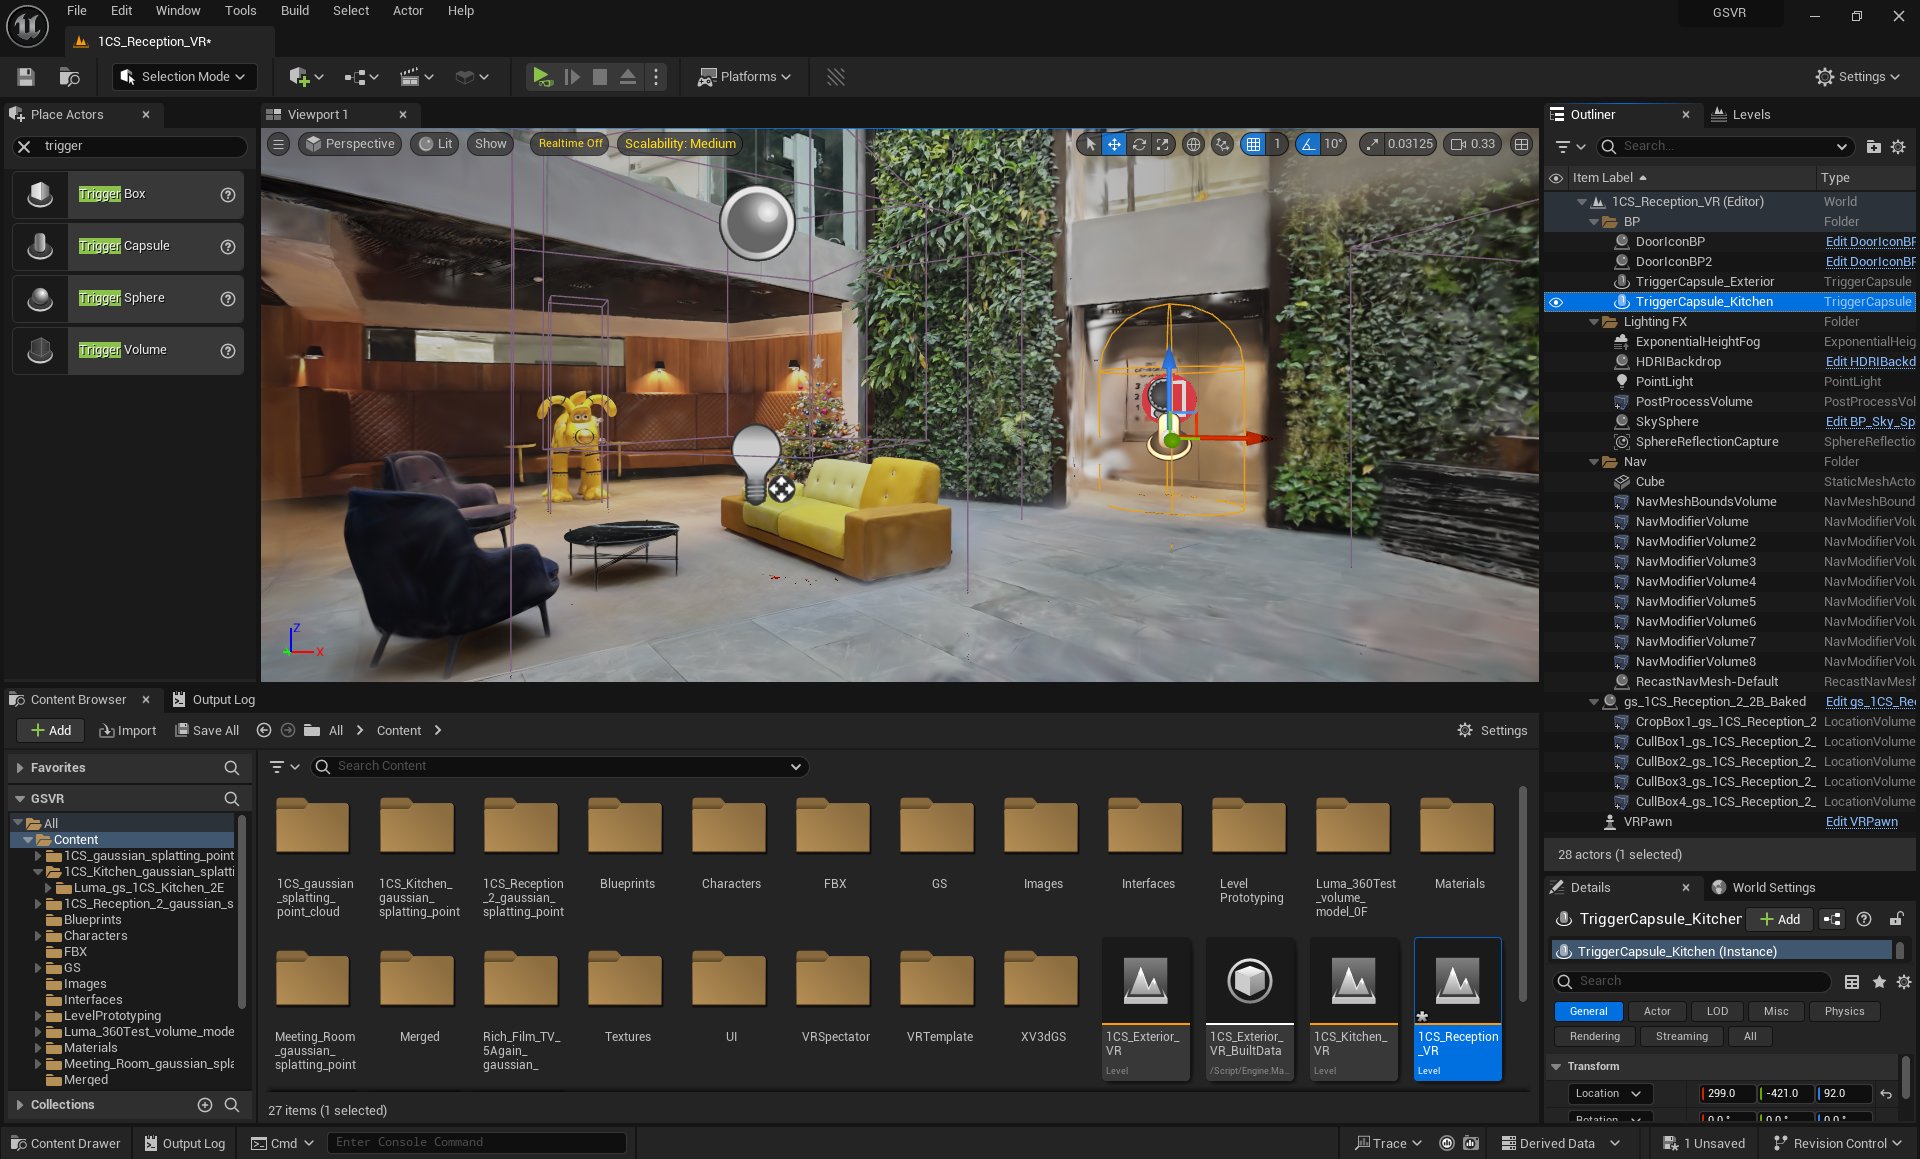This screenshot has height=1159, width=1920.
Task: Activate the Rotate tool in viewport
Action: coord(1139,144)
